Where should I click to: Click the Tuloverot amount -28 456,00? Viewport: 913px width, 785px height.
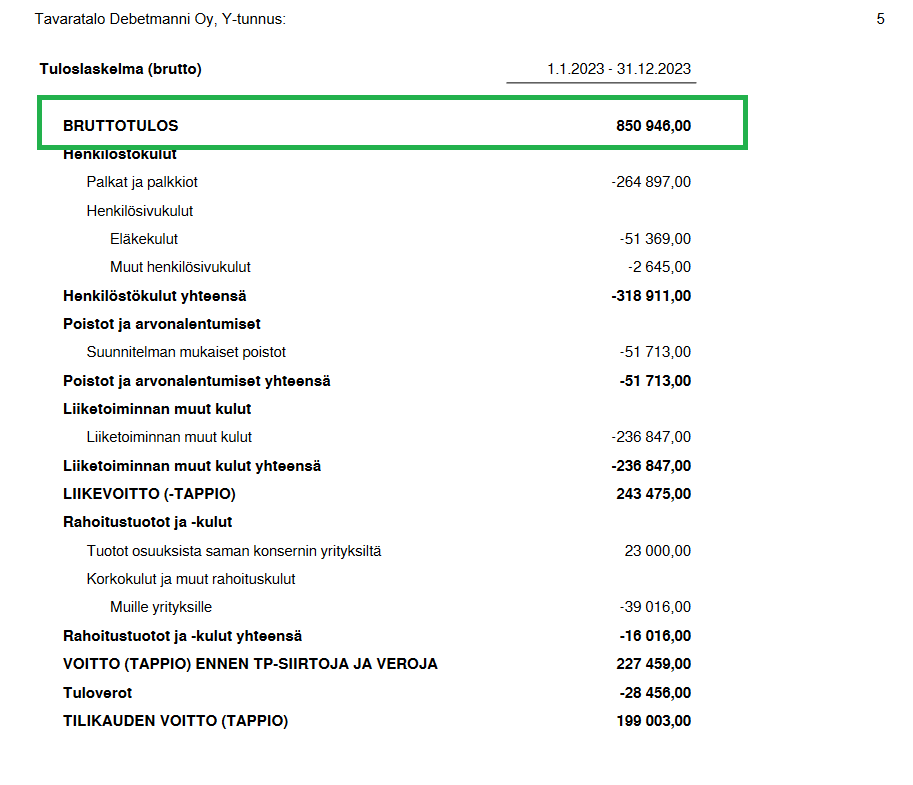655,693
